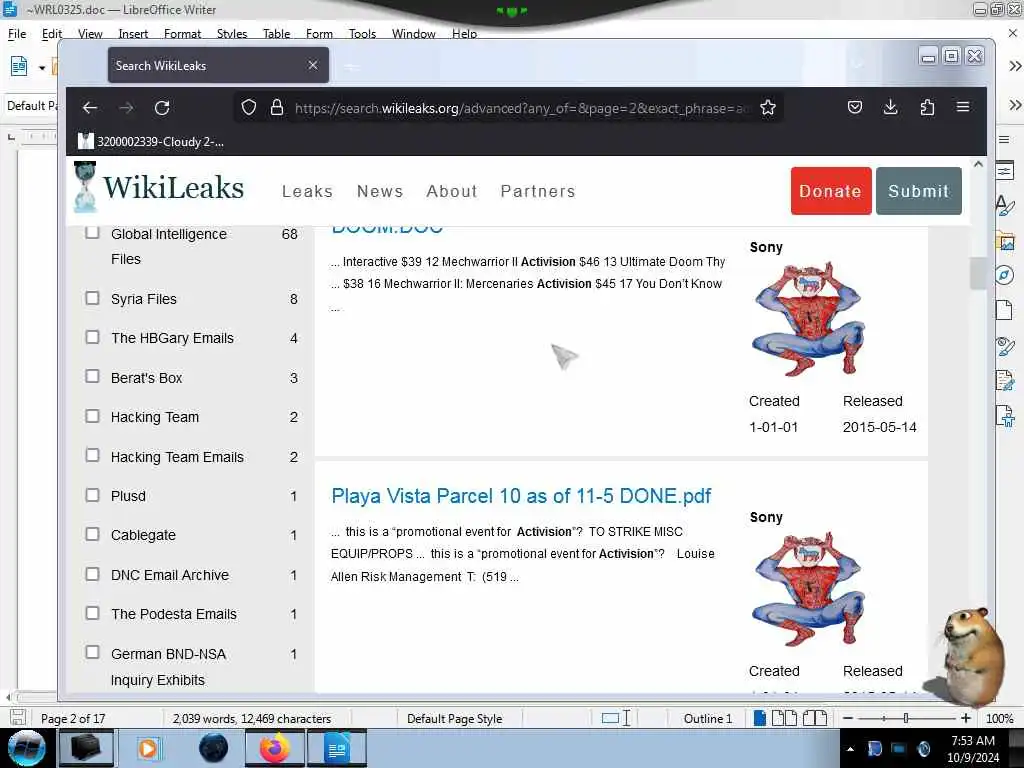Bookmark this page with star icon

768,107
